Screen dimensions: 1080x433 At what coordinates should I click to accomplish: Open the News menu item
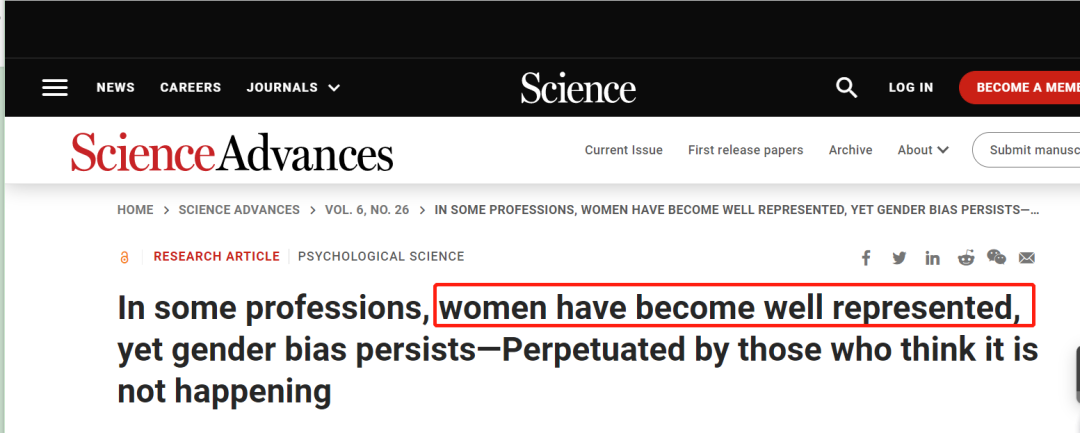point(115,88)
